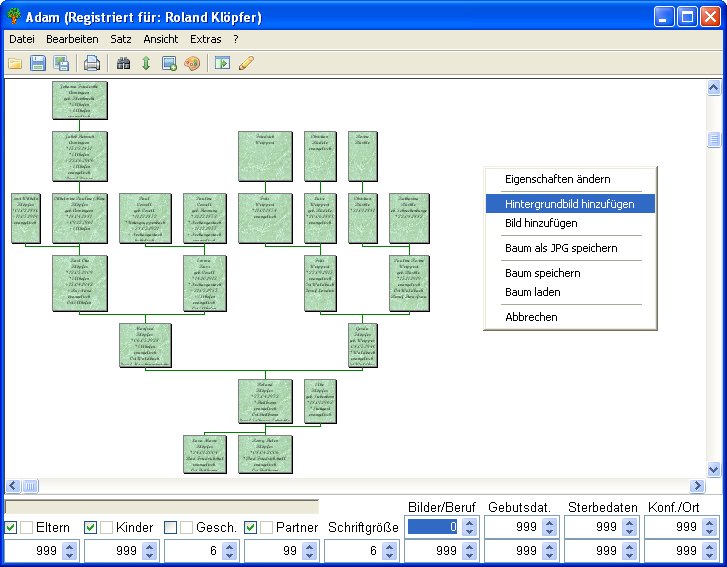Image resolution: width=727 pixels, height=567 pixels.
Task: Click the vertical scrollbar thumb
Action: (714, 139)
